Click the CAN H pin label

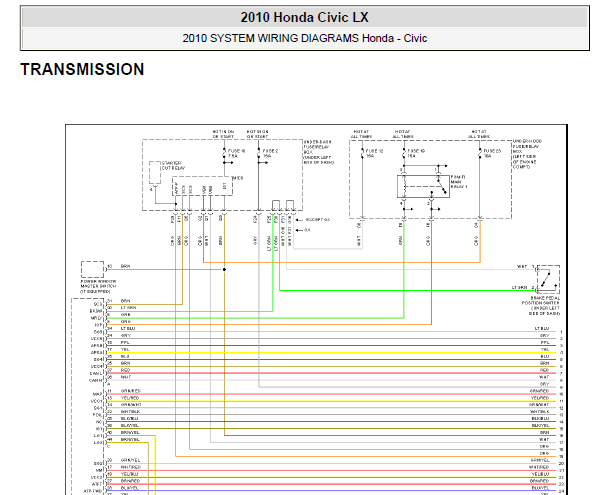pyautogui.click(x=96, y=380)
